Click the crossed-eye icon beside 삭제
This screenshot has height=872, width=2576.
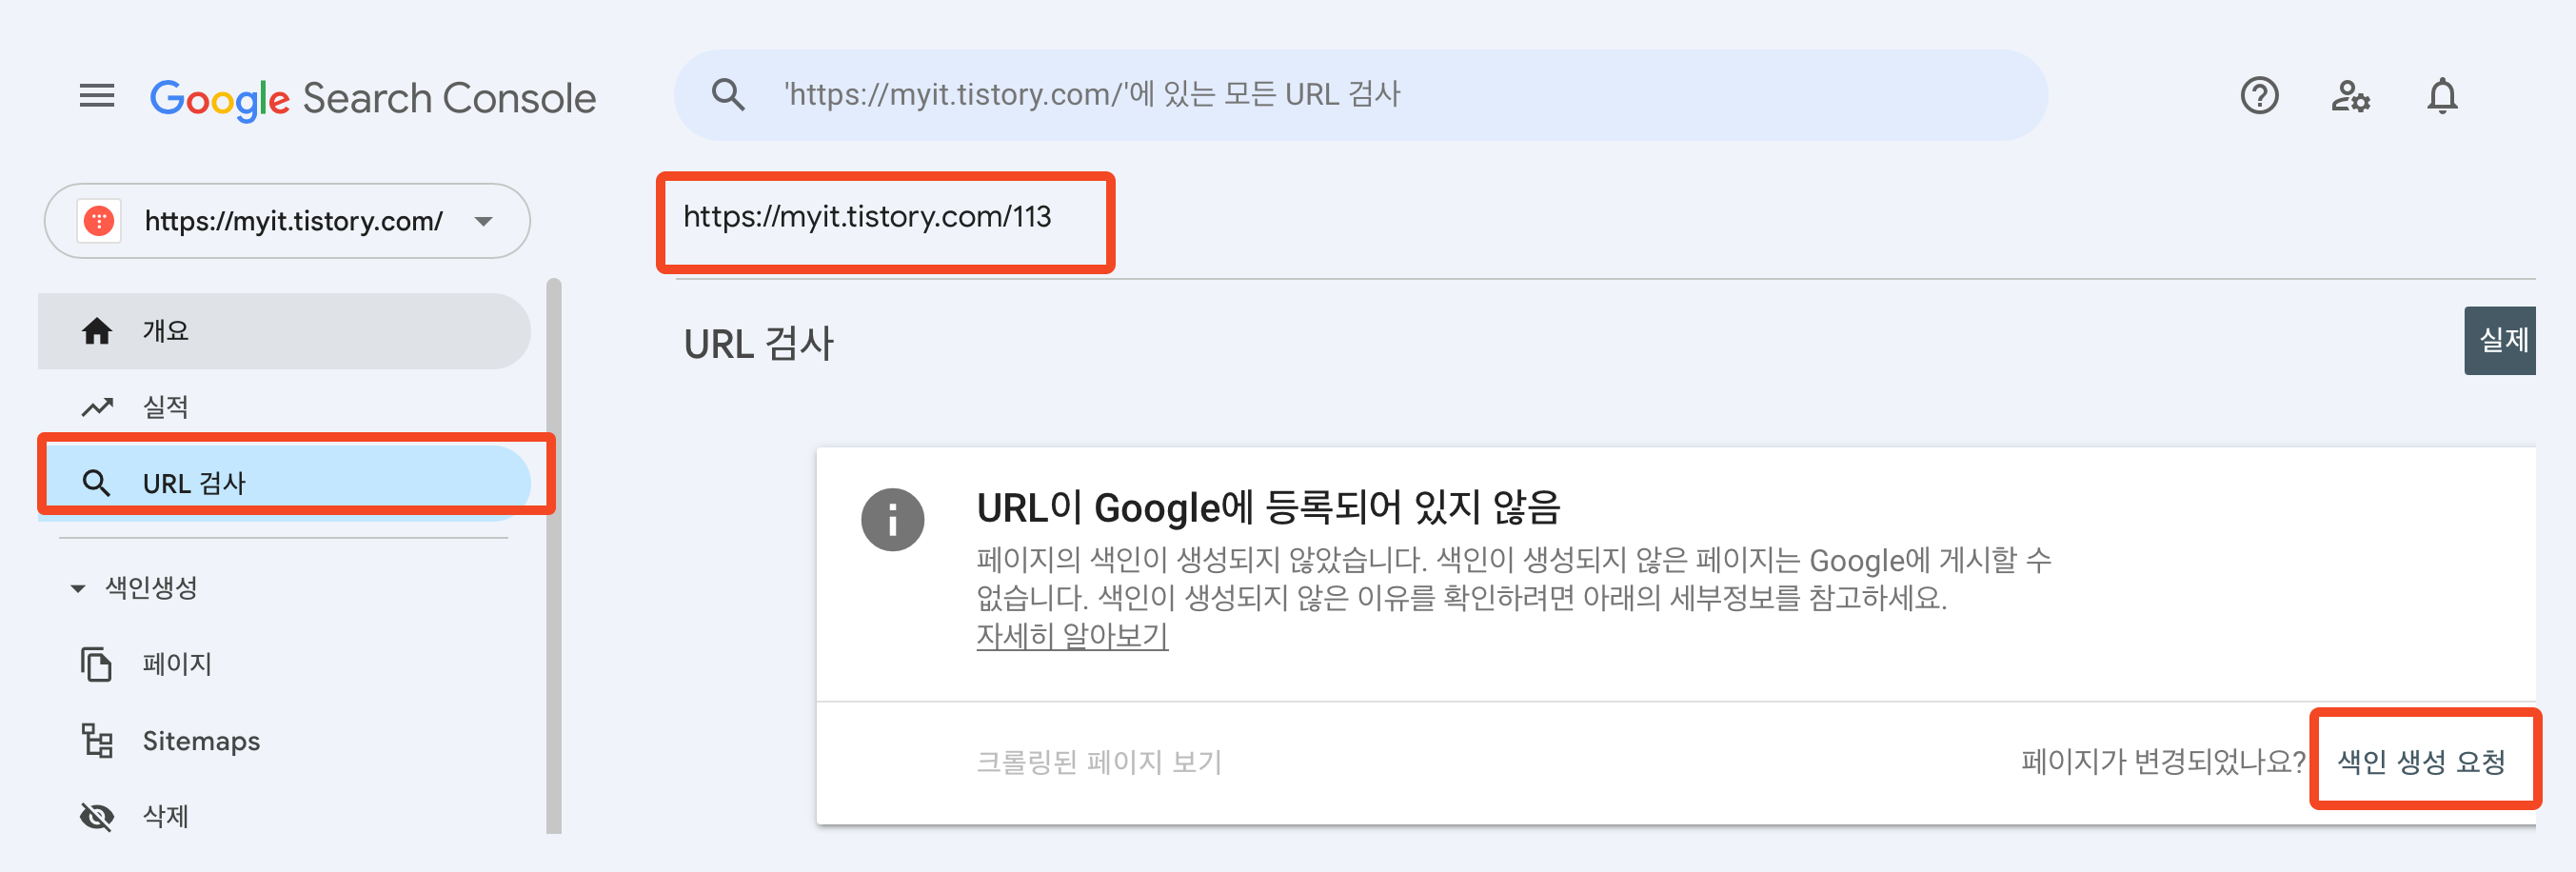pos(97,816)
